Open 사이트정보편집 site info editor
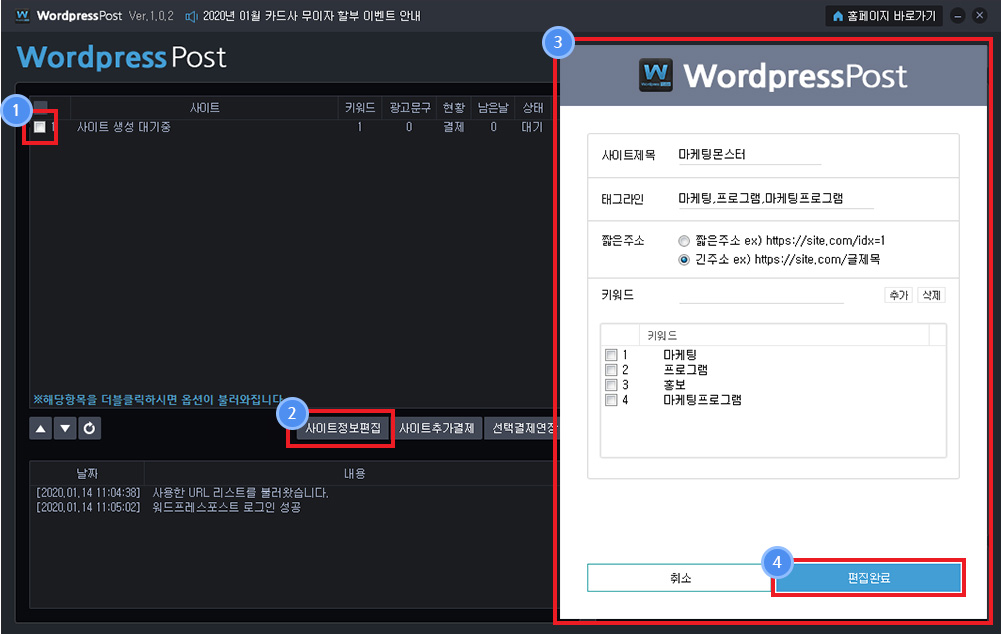 [342, 428]
